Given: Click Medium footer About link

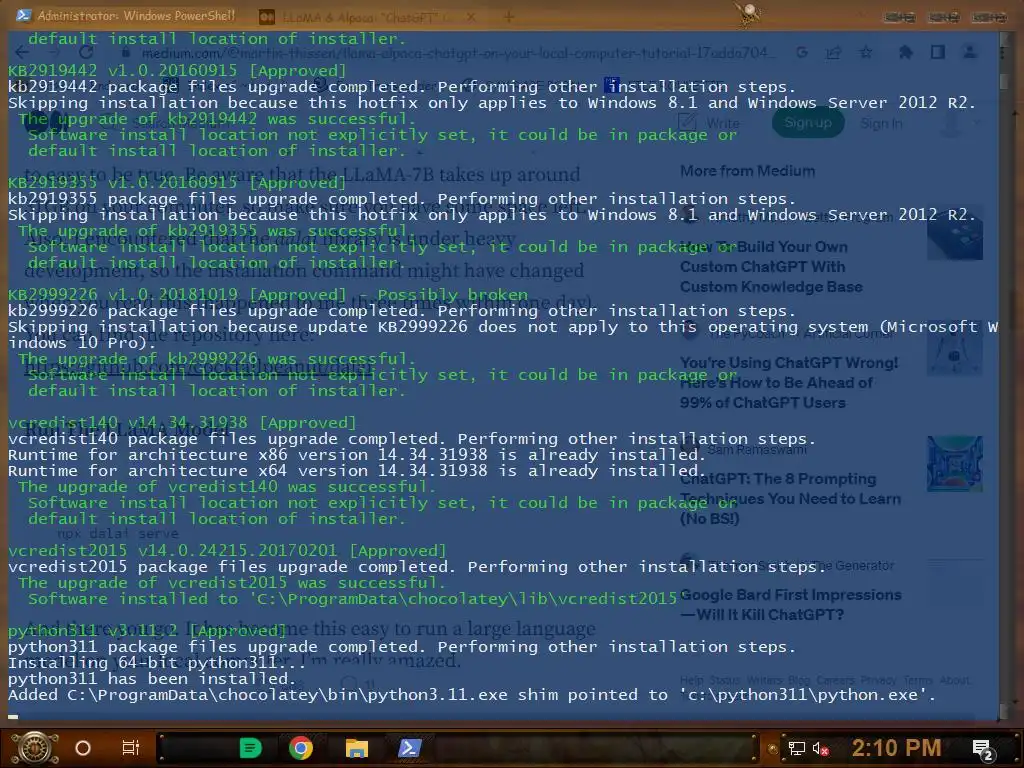Looking at the screenshot, I should pos(954,680).
